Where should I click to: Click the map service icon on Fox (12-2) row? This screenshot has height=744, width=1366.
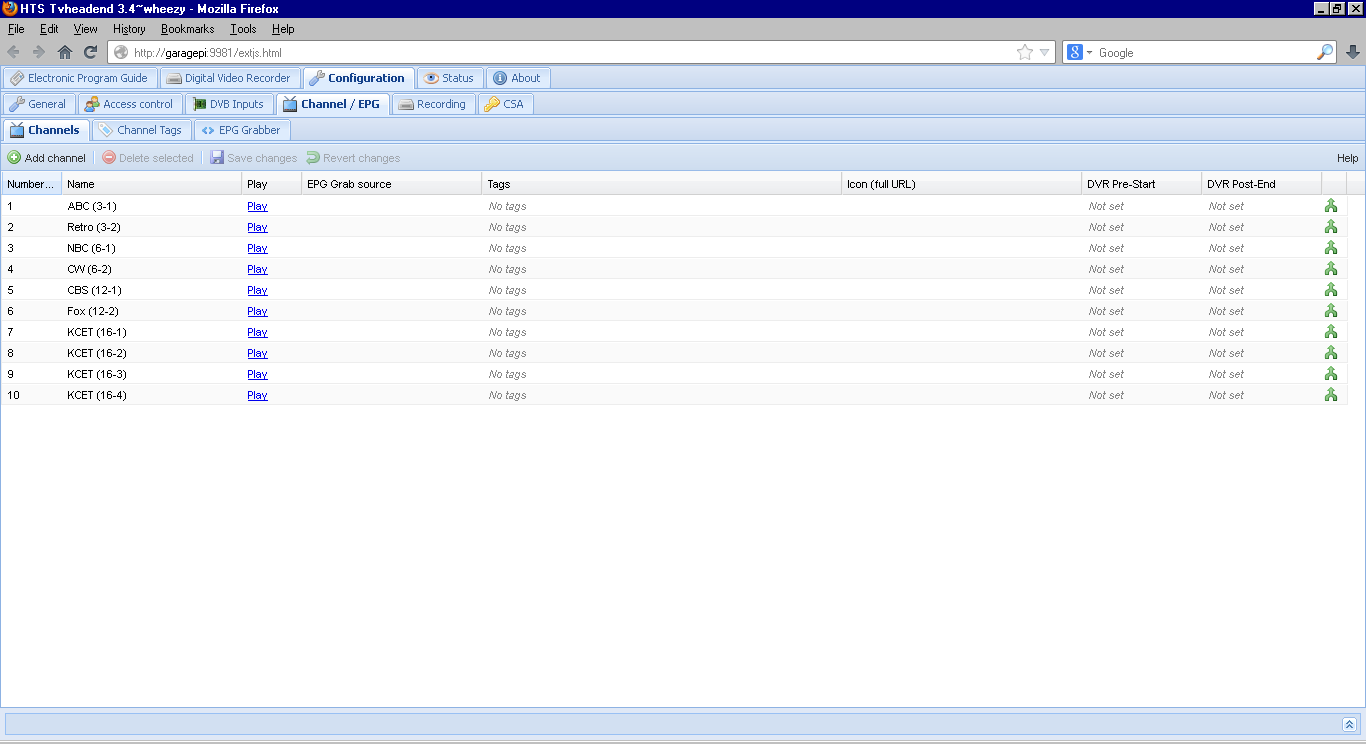coord(1330,311)
